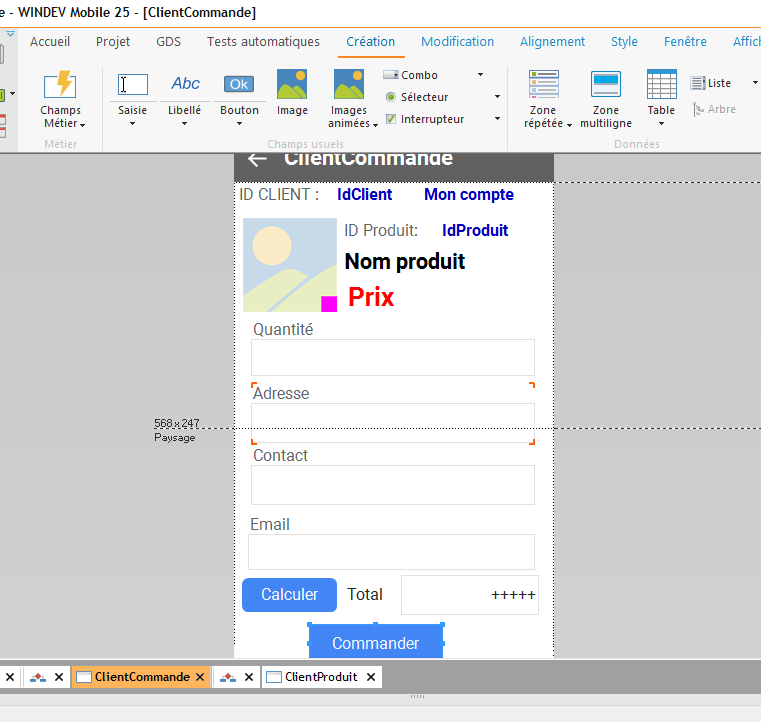Screen dimensions: 761x722
Task: Open the Combo control dropdown arrow
Action: tap(480, 75)
